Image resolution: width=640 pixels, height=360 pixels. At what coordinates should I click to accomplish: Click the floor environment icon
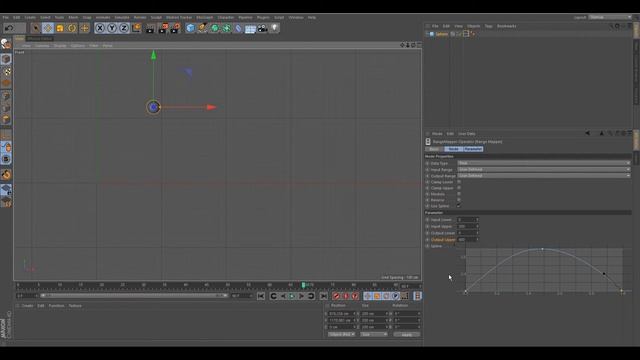point(250,28)
